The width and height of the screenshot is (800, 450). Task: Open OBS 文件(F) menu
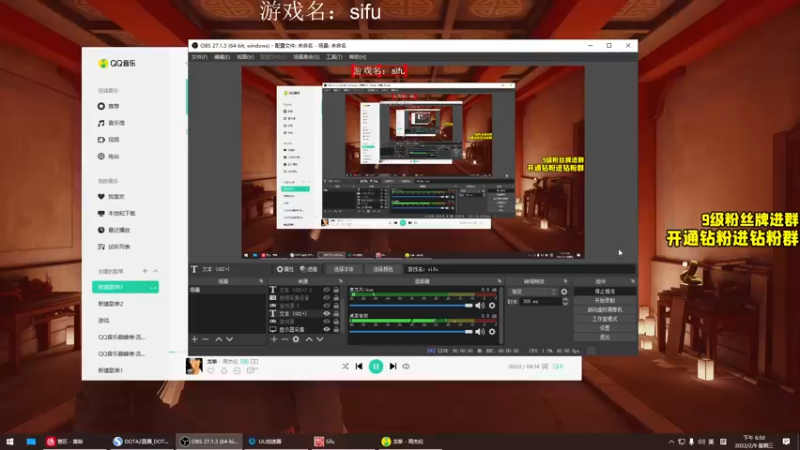[199, 57]
